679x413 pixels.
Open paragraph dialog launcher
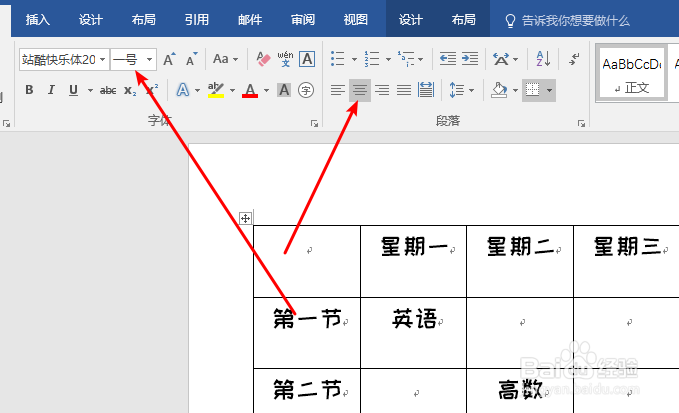click(581, 124)
